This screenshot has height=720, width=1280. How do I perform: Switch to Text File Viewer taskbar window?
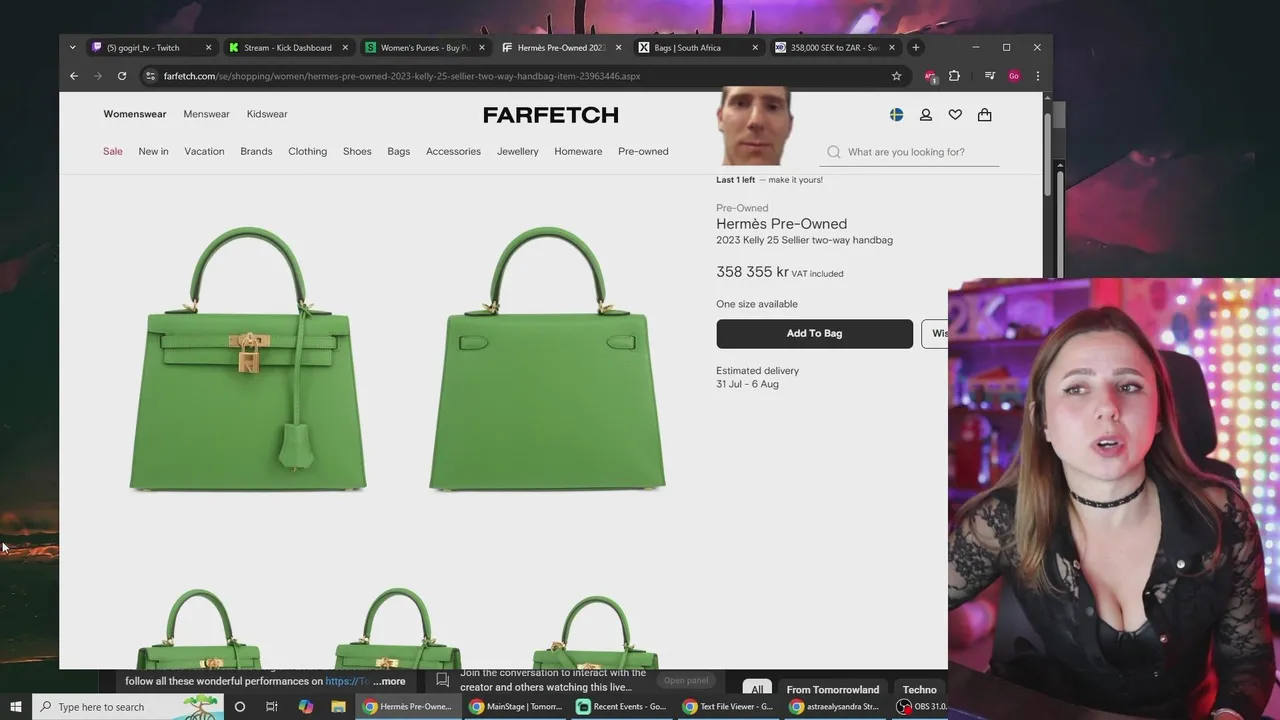pos(728,706)
